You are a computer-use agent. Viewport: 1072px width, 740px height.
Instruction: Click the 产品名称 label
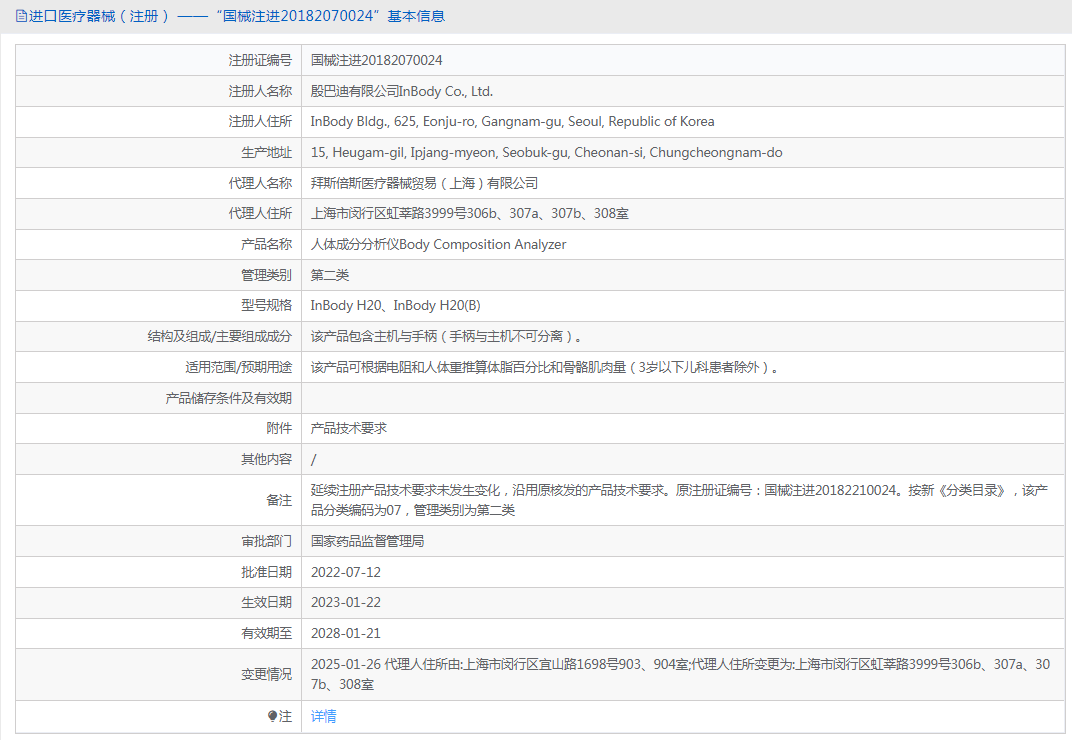point(266,244)
